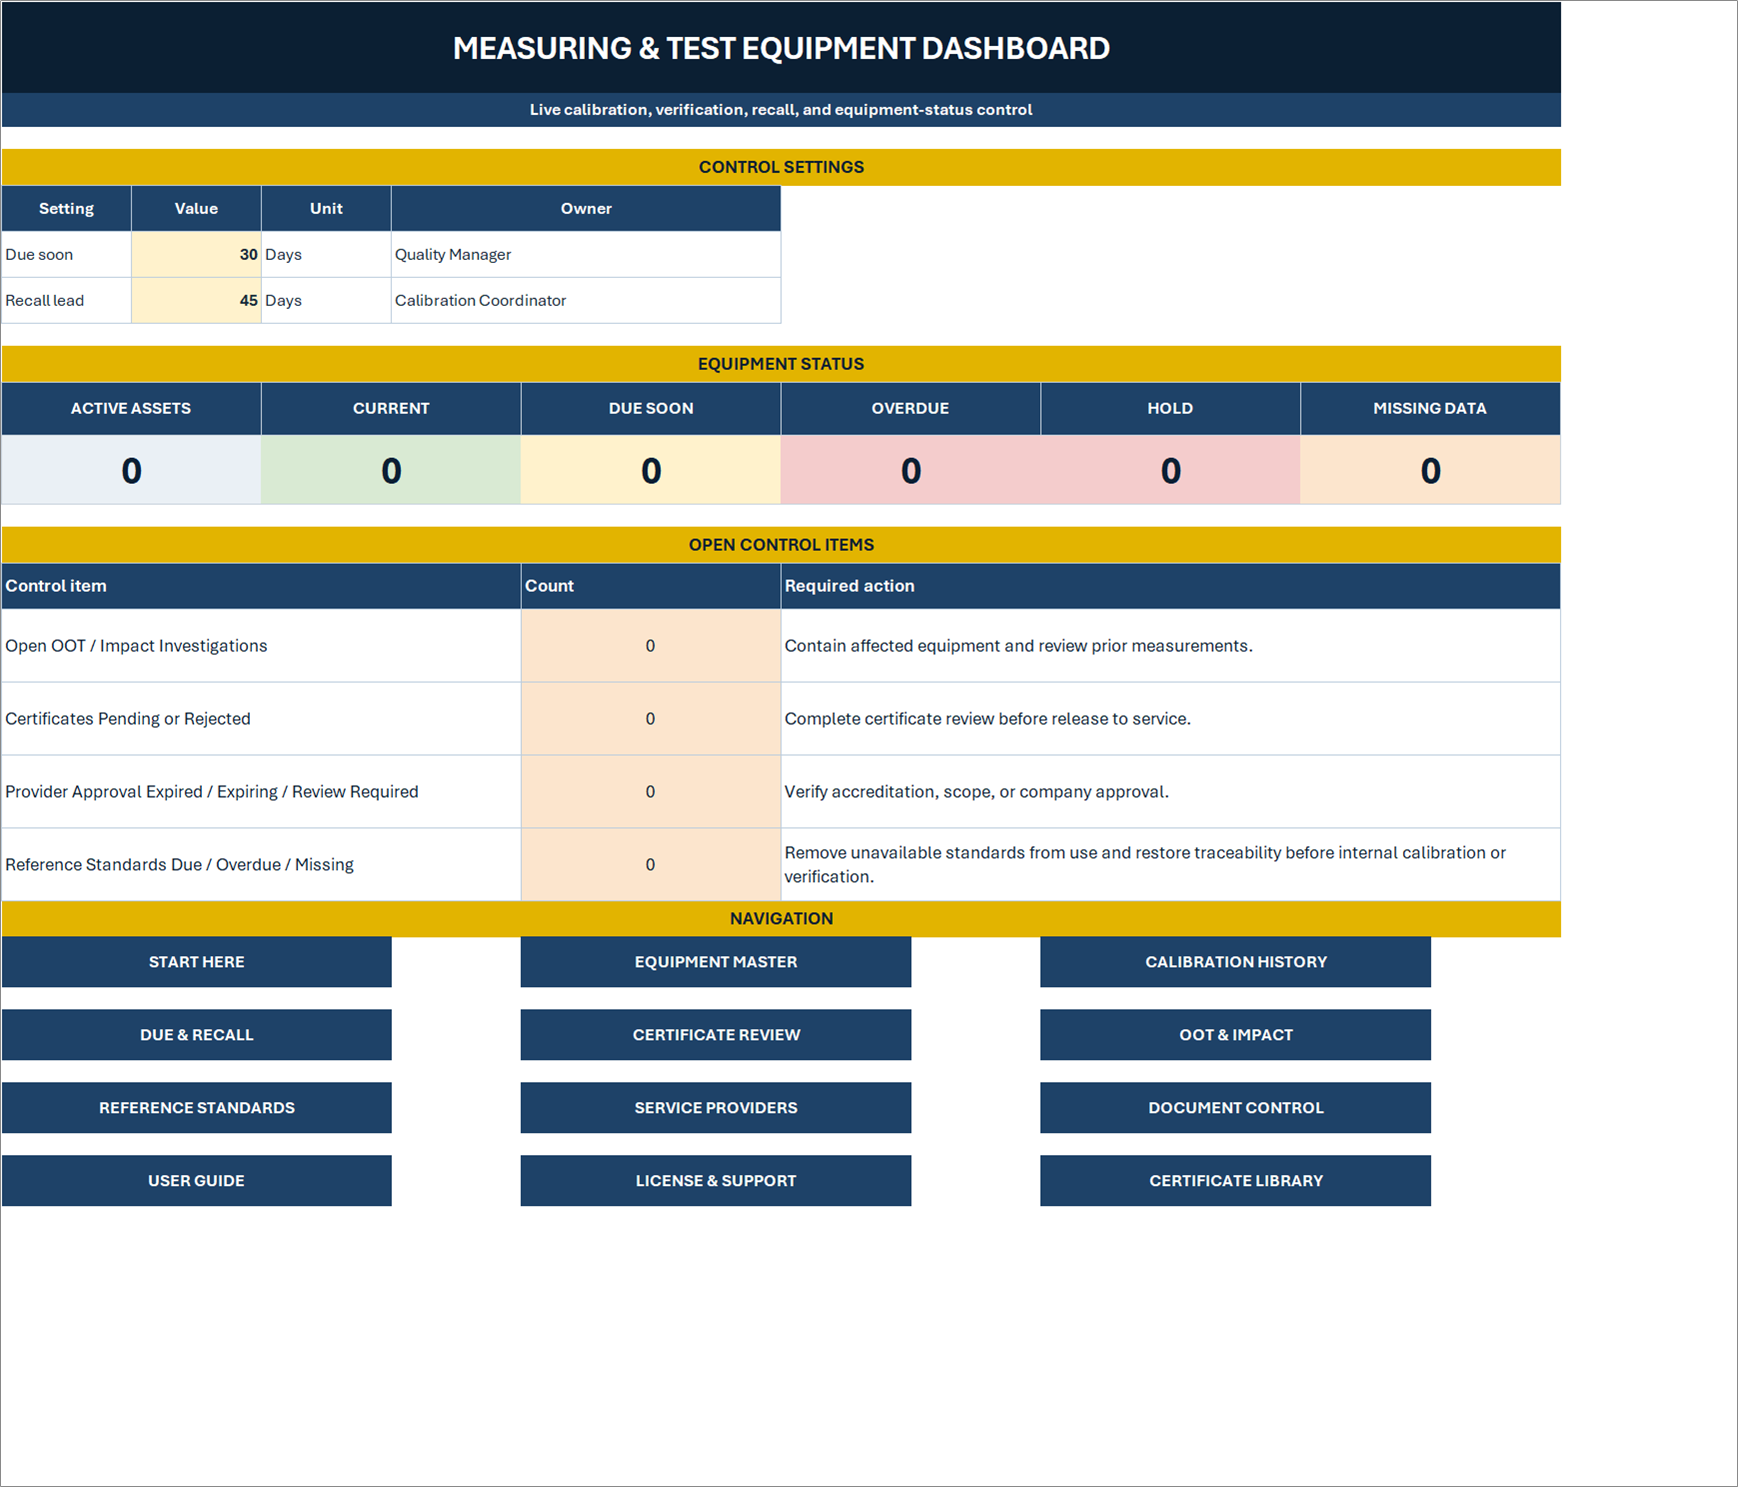Select the Recall lead value 45
Viewport: 1738px width, 1487px height.
(x=196, y=301)
